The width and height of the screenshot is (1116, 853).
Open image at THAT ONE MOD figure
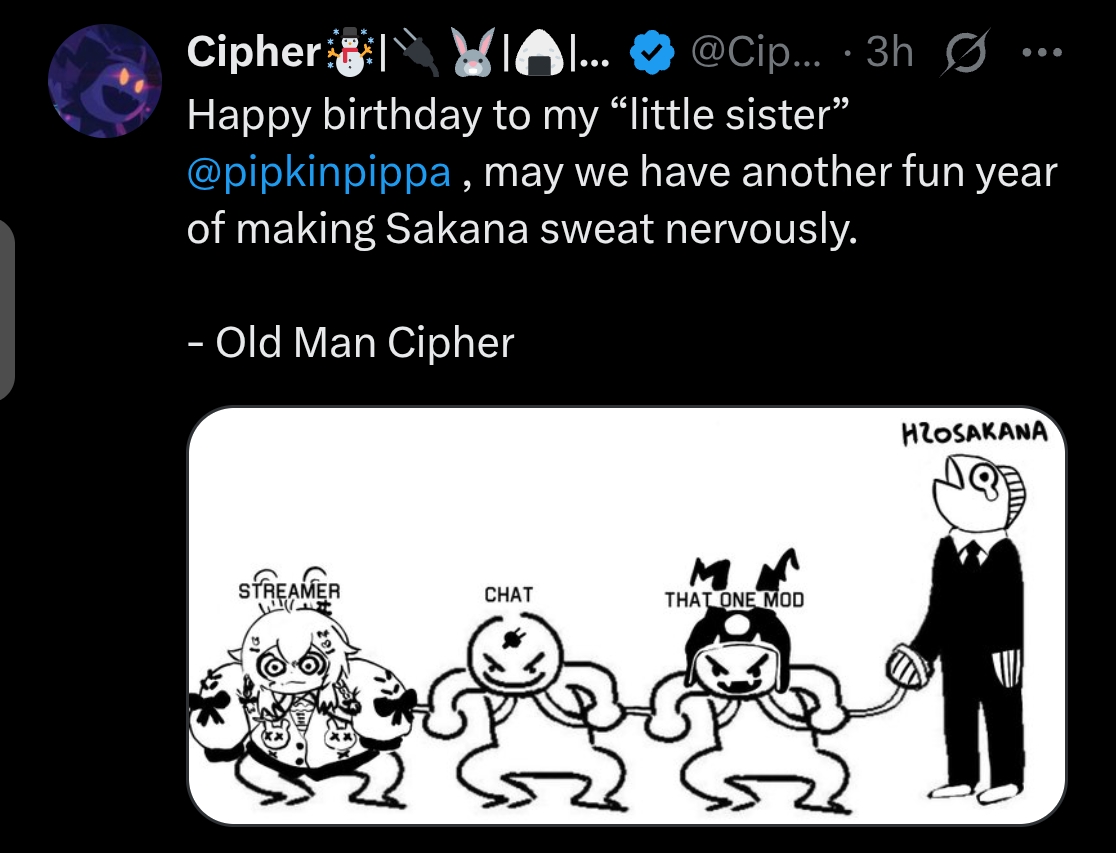click(735, 690)
